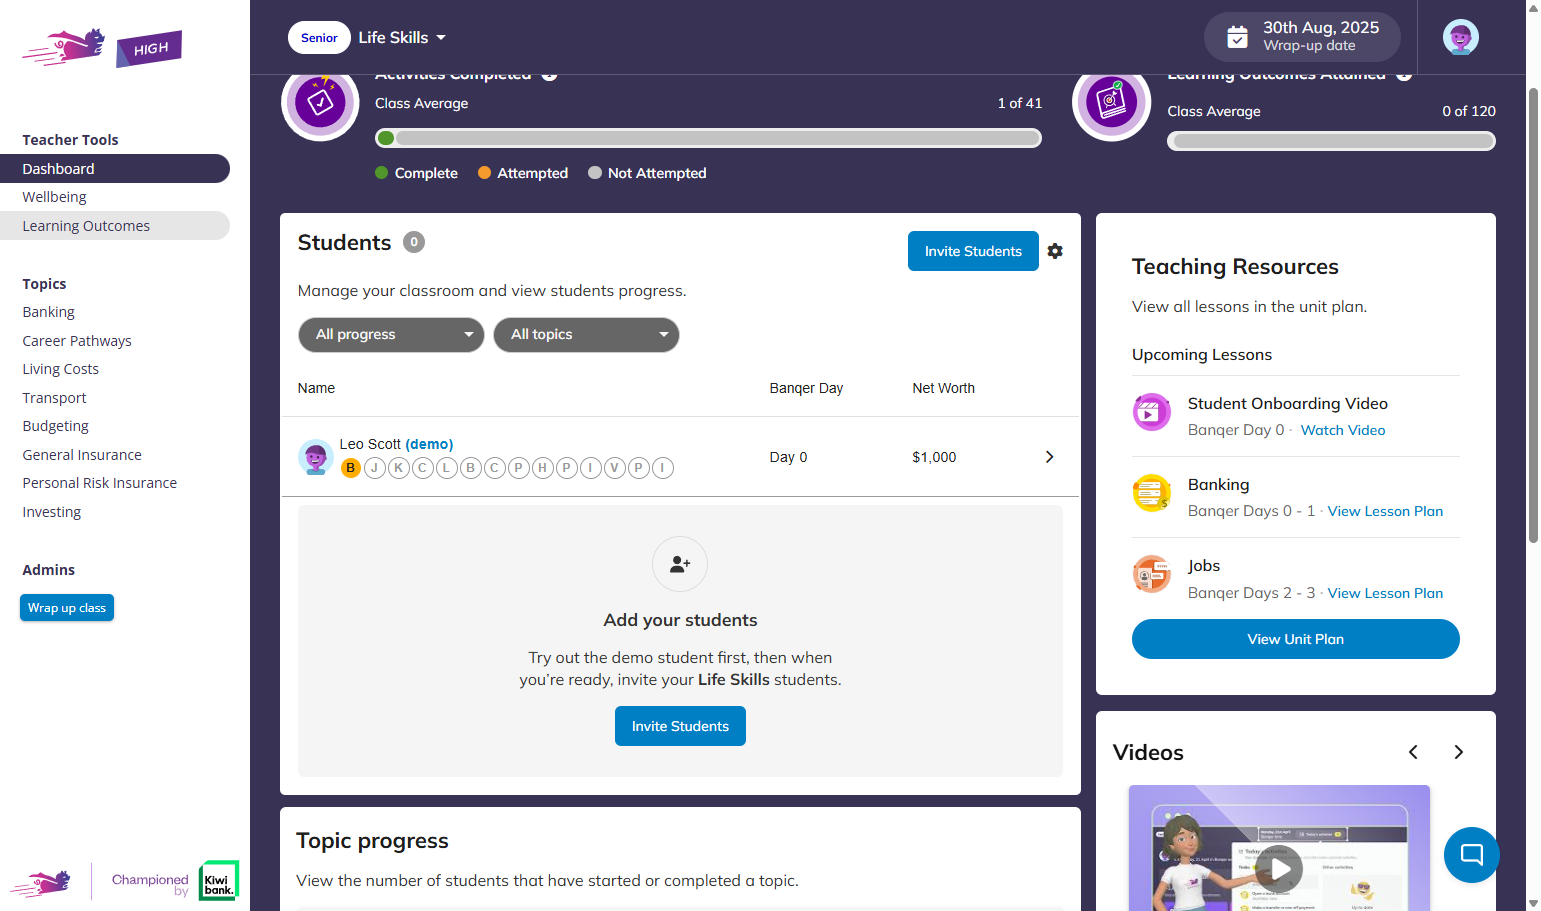Viewport: 1541px width, 911px height.
Task: Click the Jobs lesson icon
Action: click(1151, 574)
